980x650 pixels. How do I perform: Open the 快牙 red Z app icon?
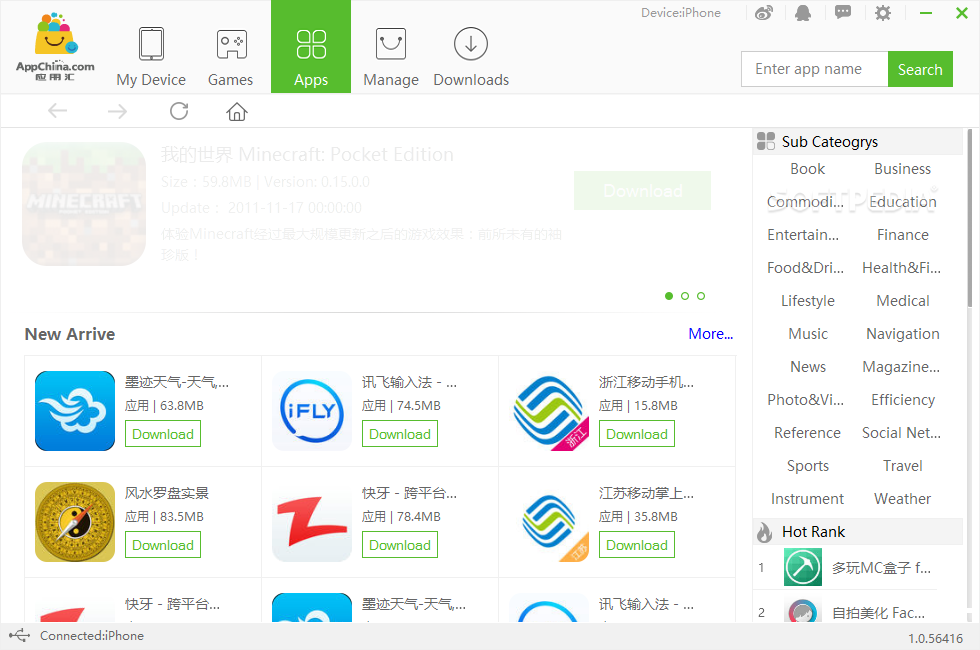coord(312,522)
